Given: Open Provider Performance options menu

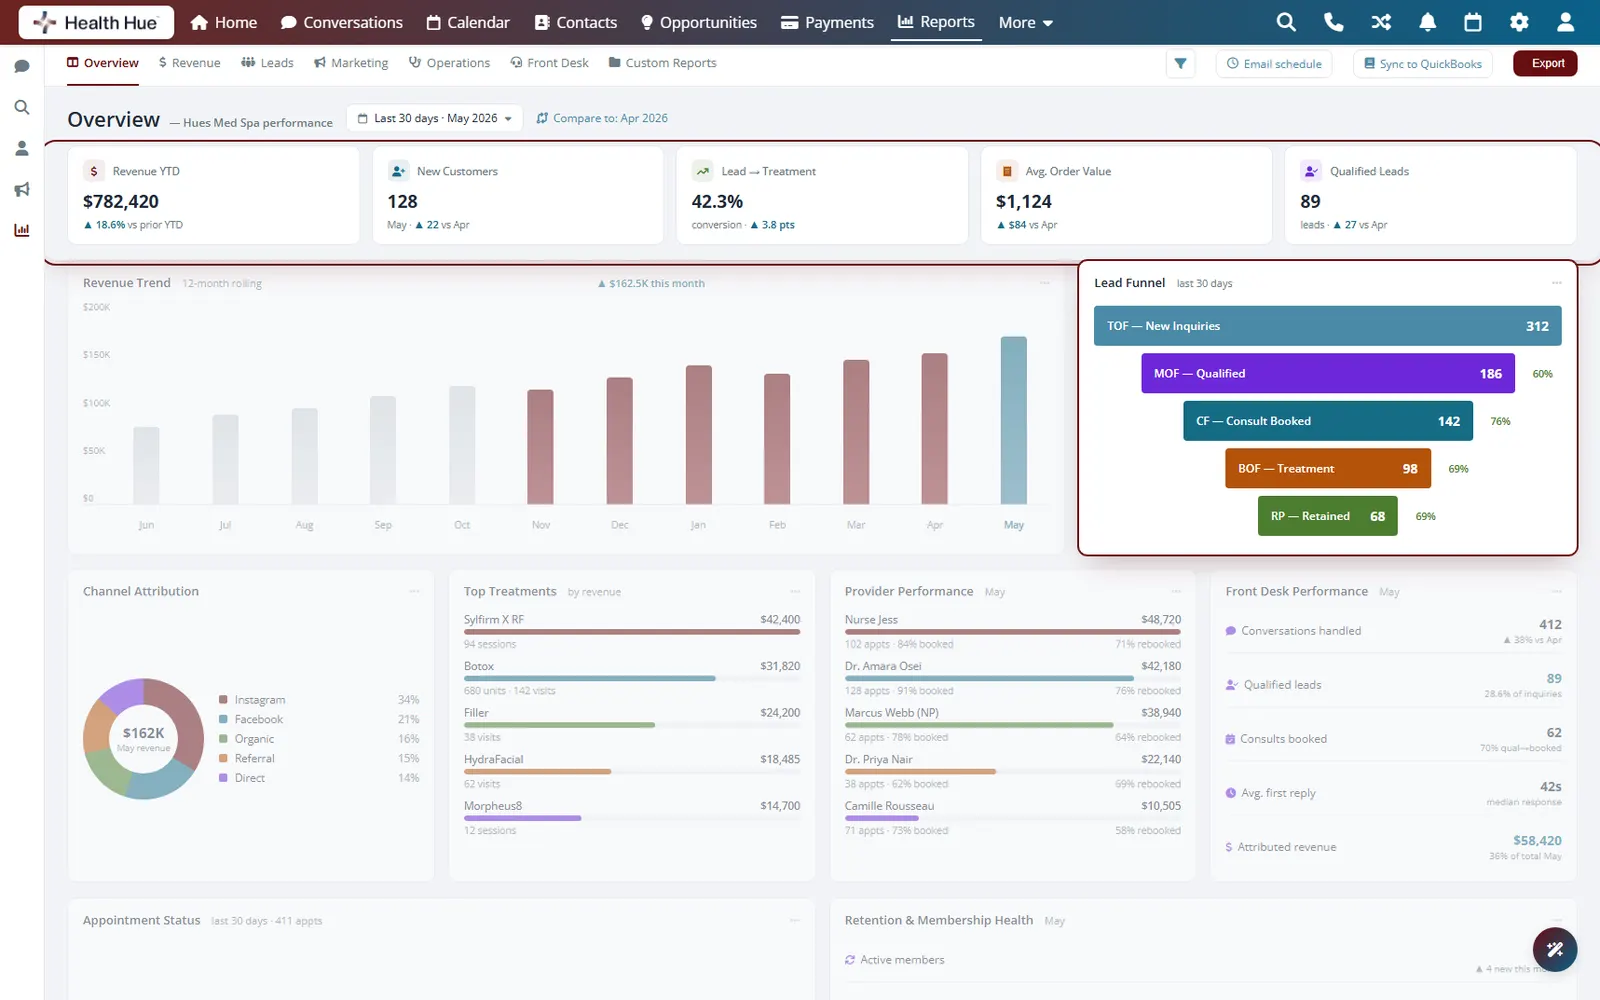Looking at the screenshot, I should click(x=1176, y=591).
